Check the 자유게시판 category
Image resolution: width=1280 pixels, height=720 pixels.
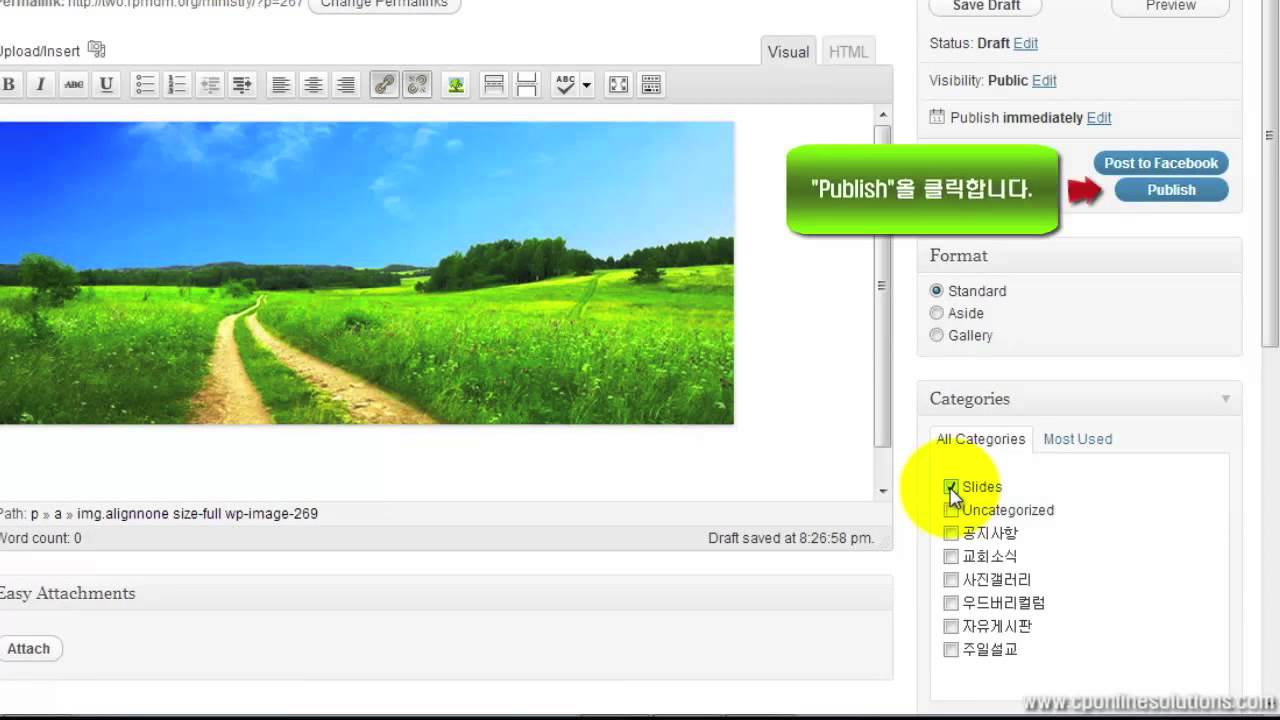(951, 626)
